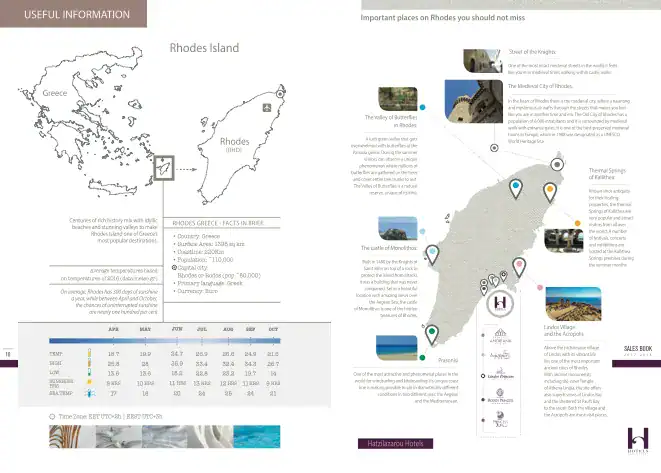Open the Thermal Springs of Kallithea photo

point(564,240)
